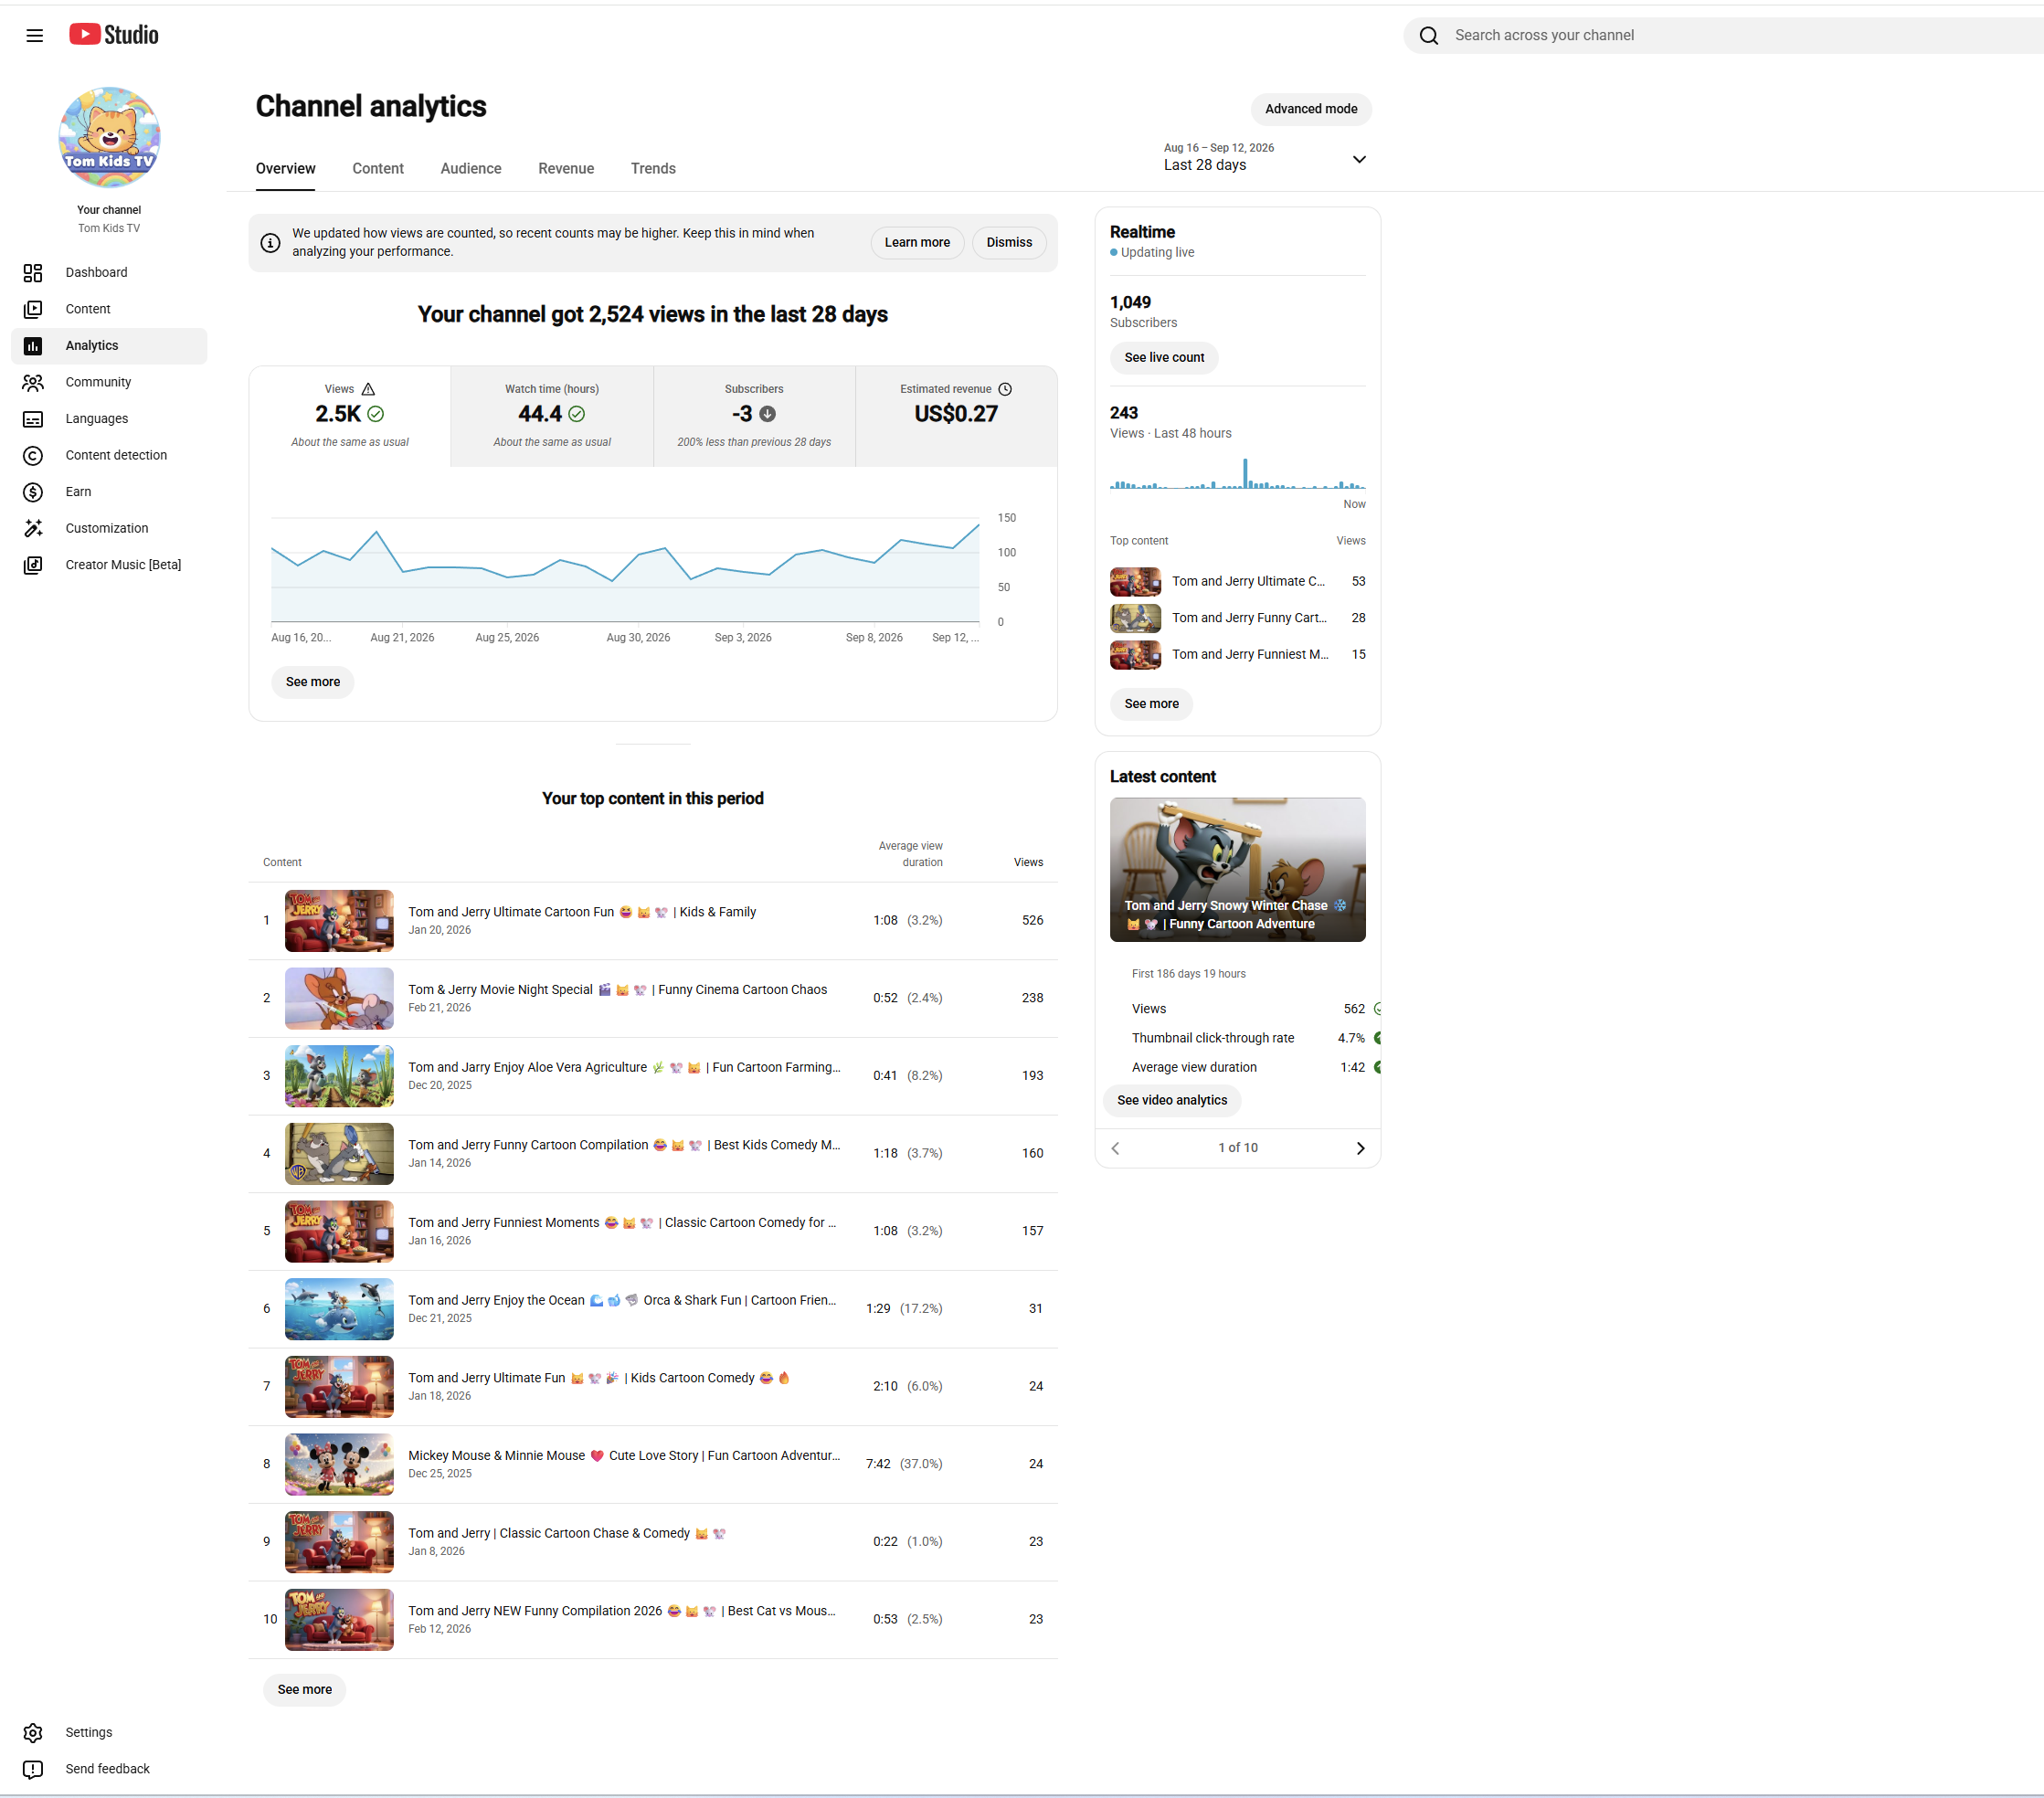2044x1798 pixels.
Task: Open Customization in the sidebar
Action: click(x=109, y=528)
